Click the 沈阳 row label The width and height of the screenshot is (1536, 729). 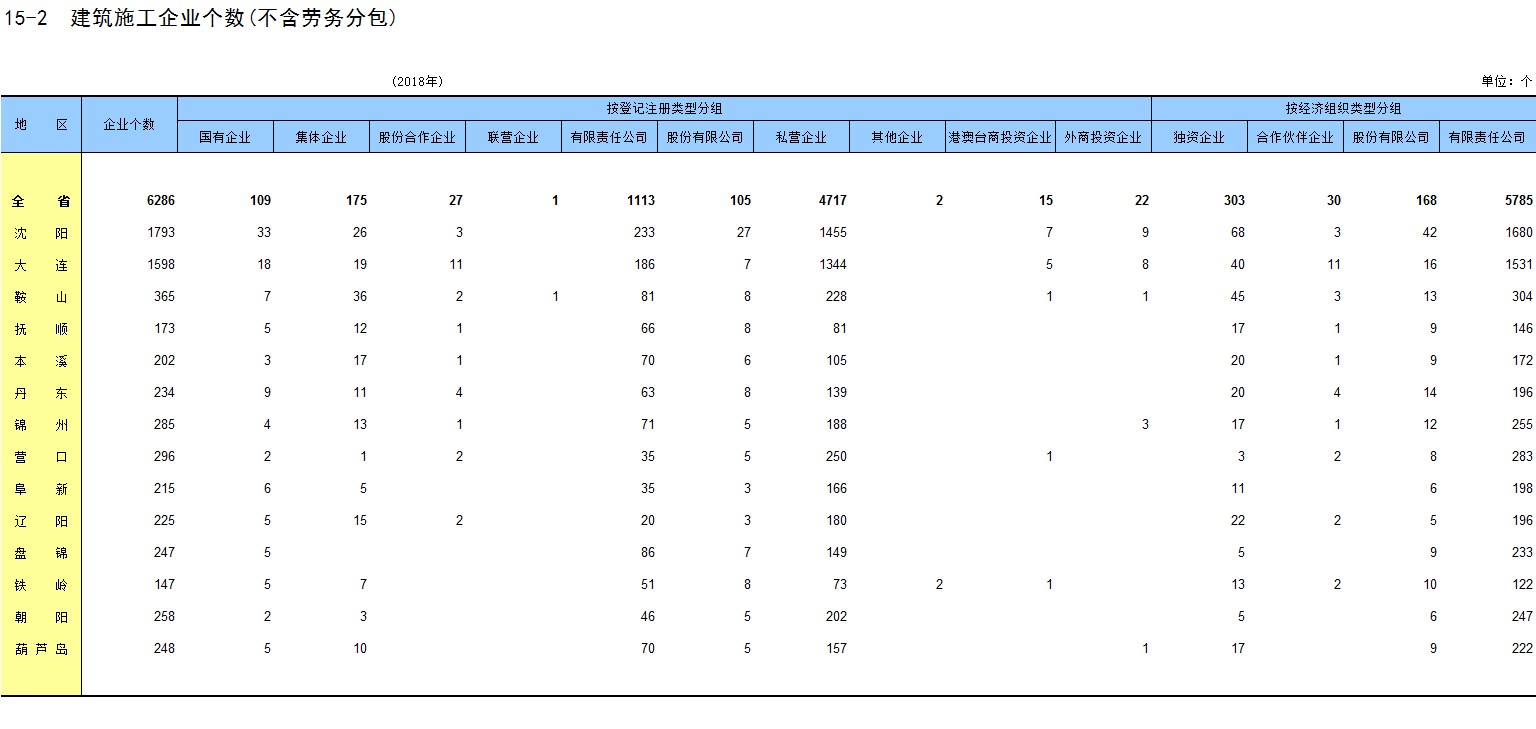[x=41, y=233]
